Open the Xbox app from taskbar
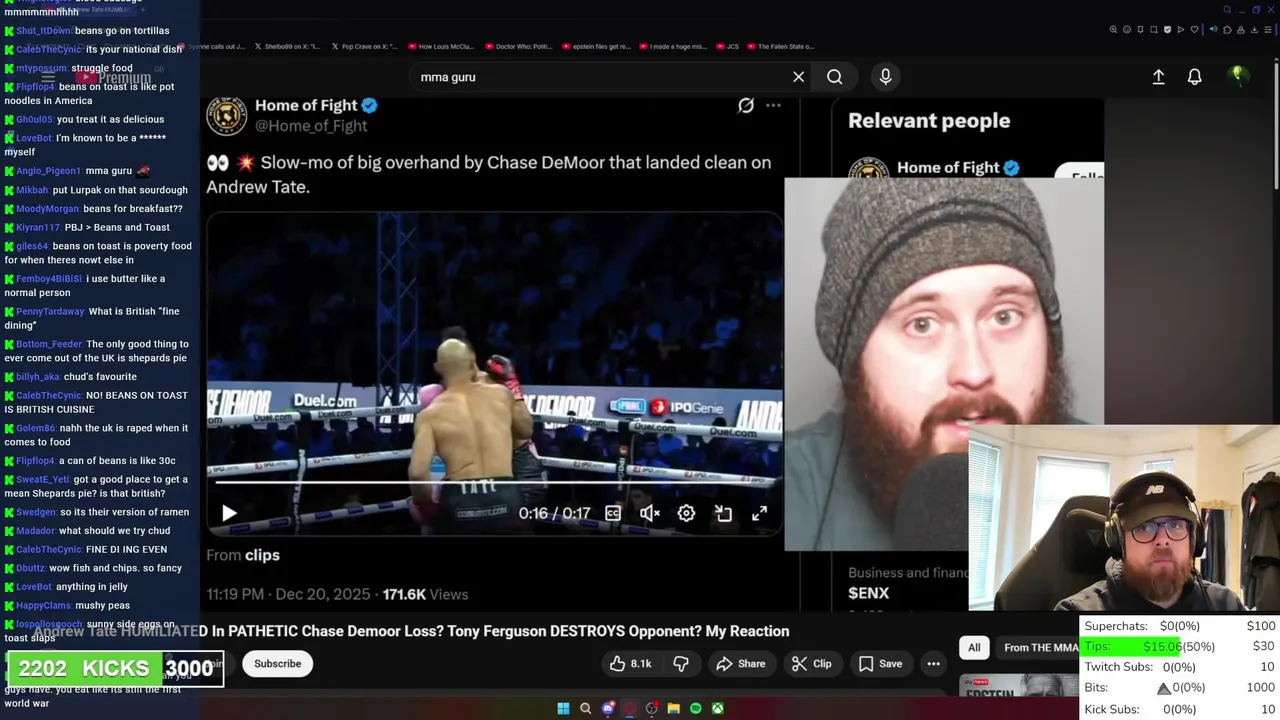1280x720 pixels. tap(717, 708)
